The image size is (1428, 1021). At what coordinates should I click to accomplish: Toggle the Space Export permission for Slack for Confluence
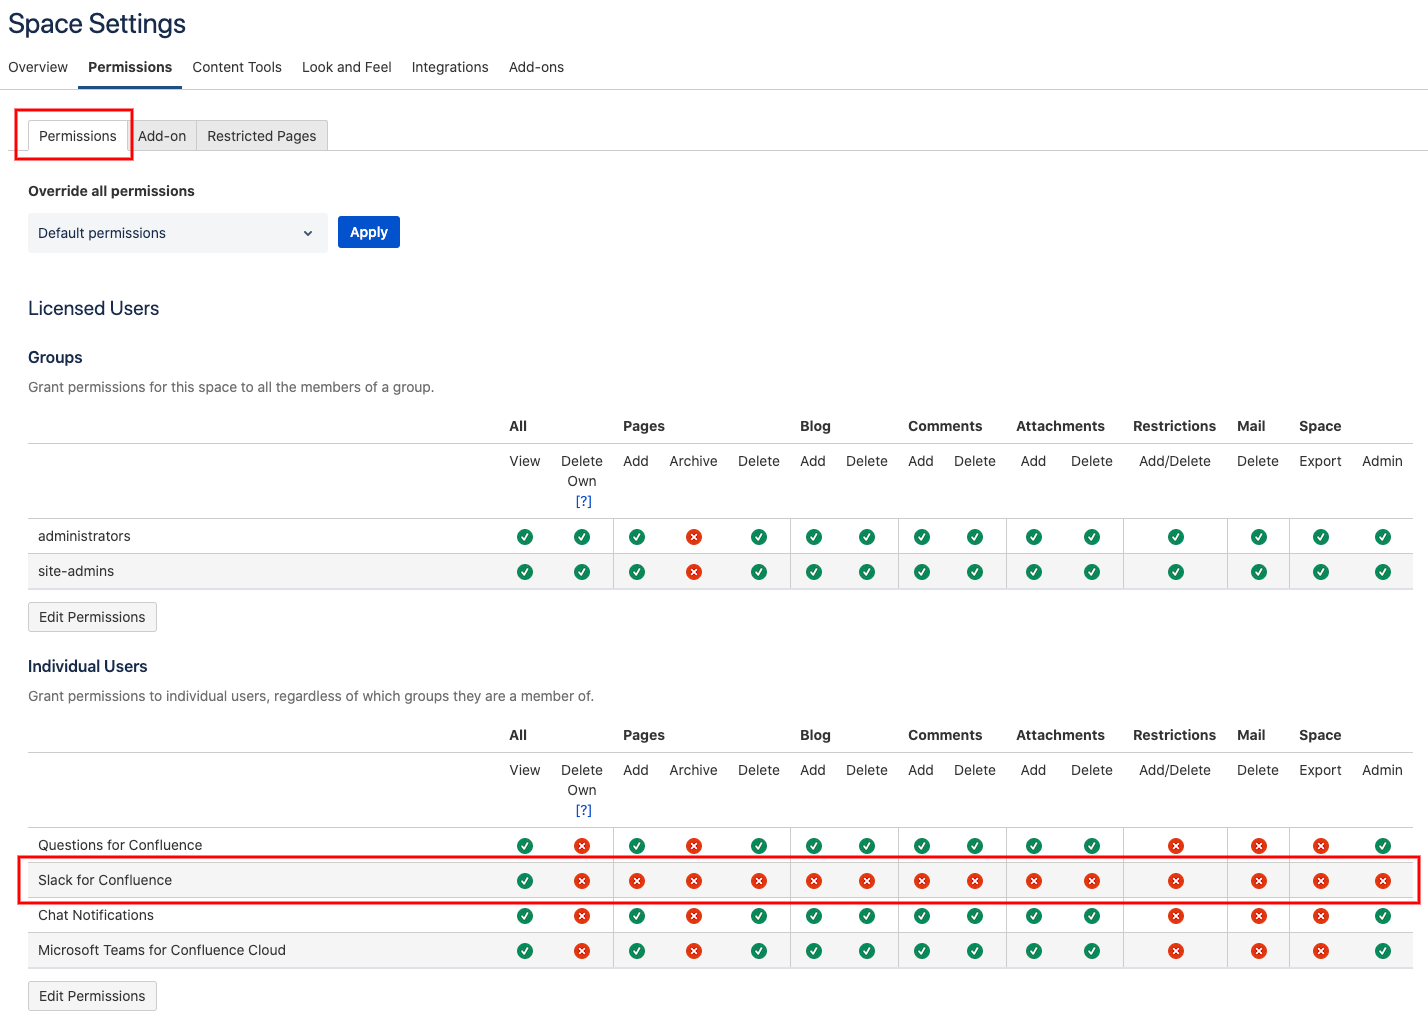pos(1320,880)
